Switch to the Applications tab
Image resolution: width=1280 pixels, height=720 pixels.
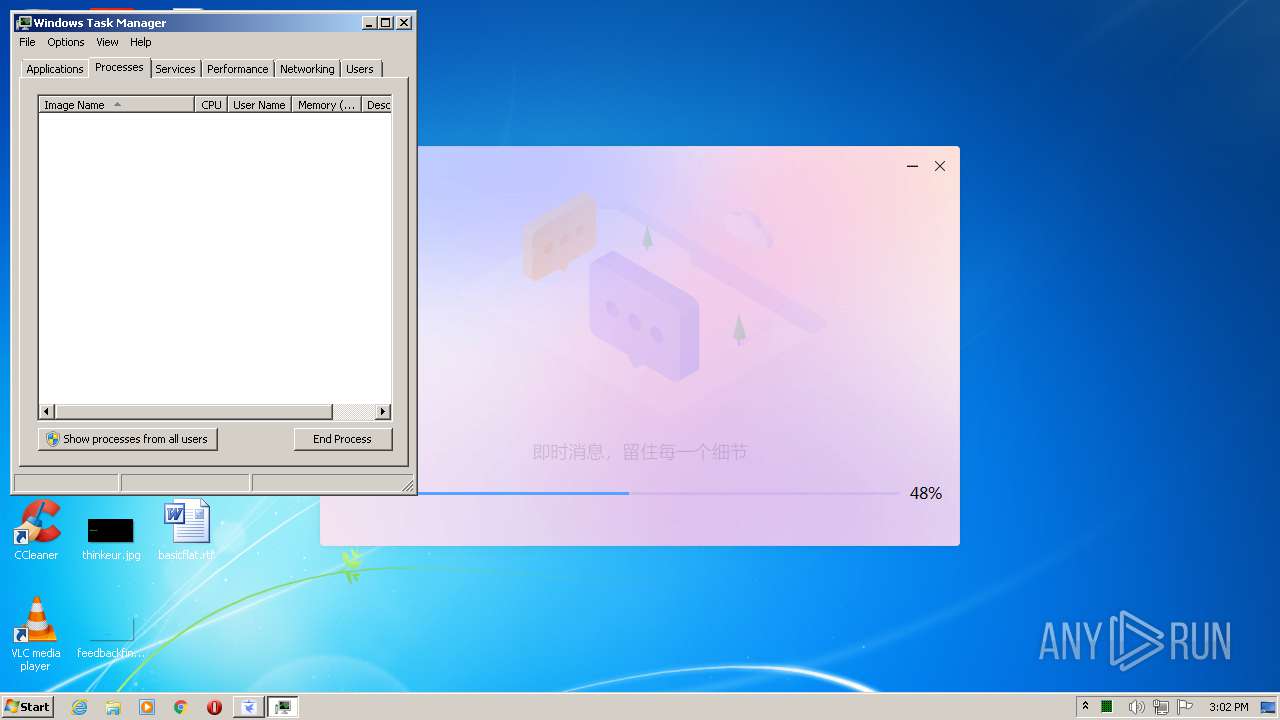coord(54,69)
